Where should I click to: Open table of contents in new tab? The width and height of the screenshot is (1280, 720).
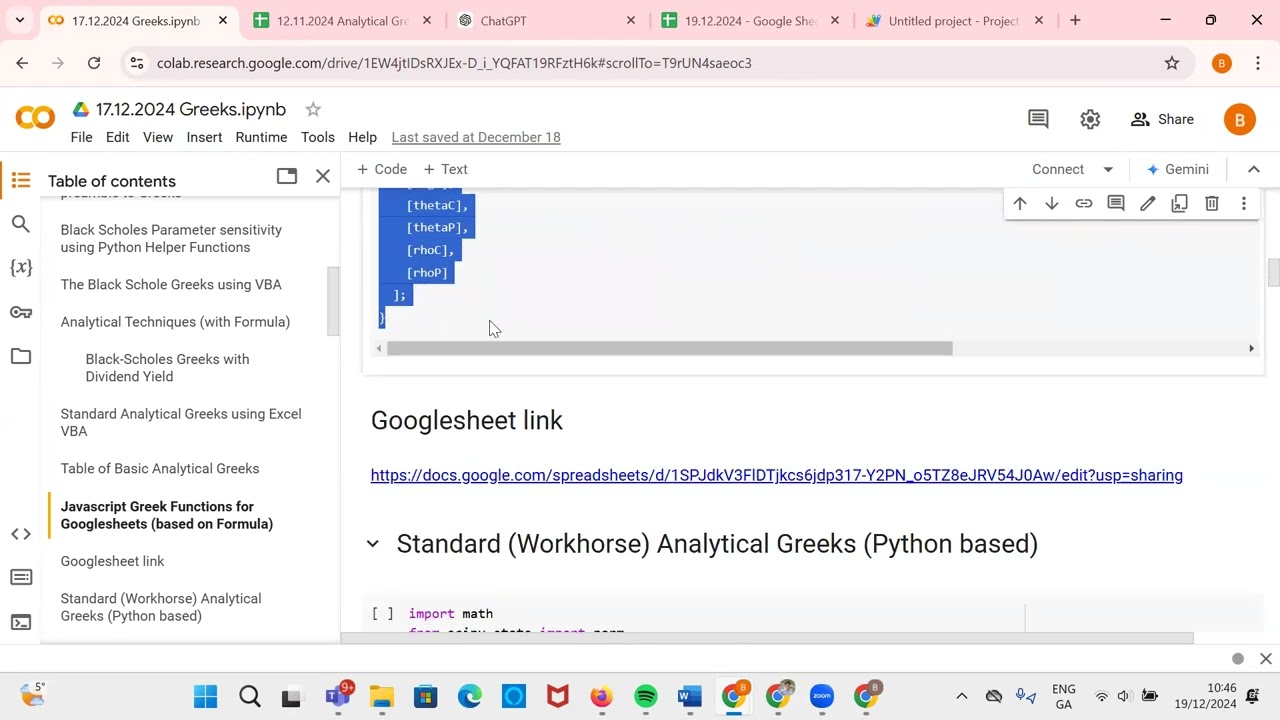coord(287,176)
